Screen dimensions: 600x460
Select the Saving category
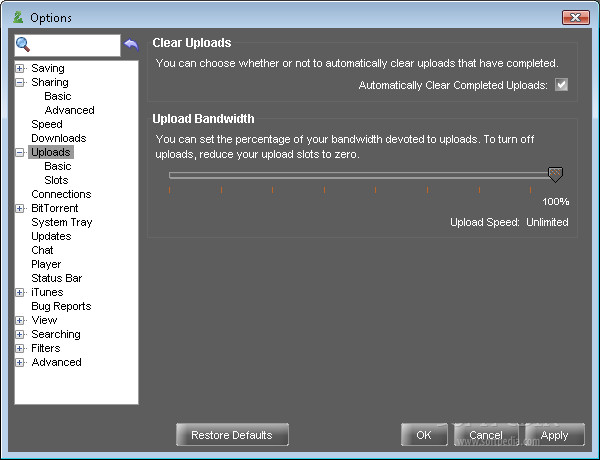pos(48,69)
